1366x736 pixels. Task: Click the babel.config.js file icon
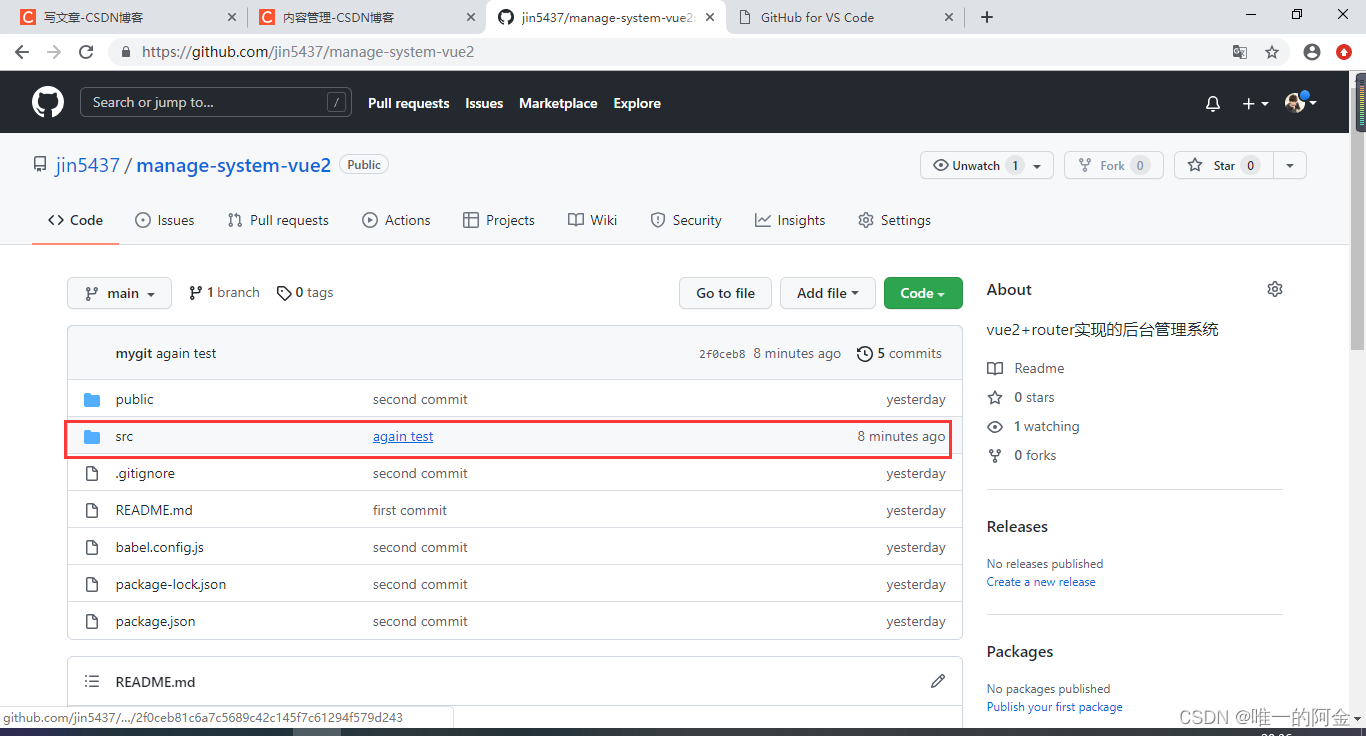pos(92,547)
